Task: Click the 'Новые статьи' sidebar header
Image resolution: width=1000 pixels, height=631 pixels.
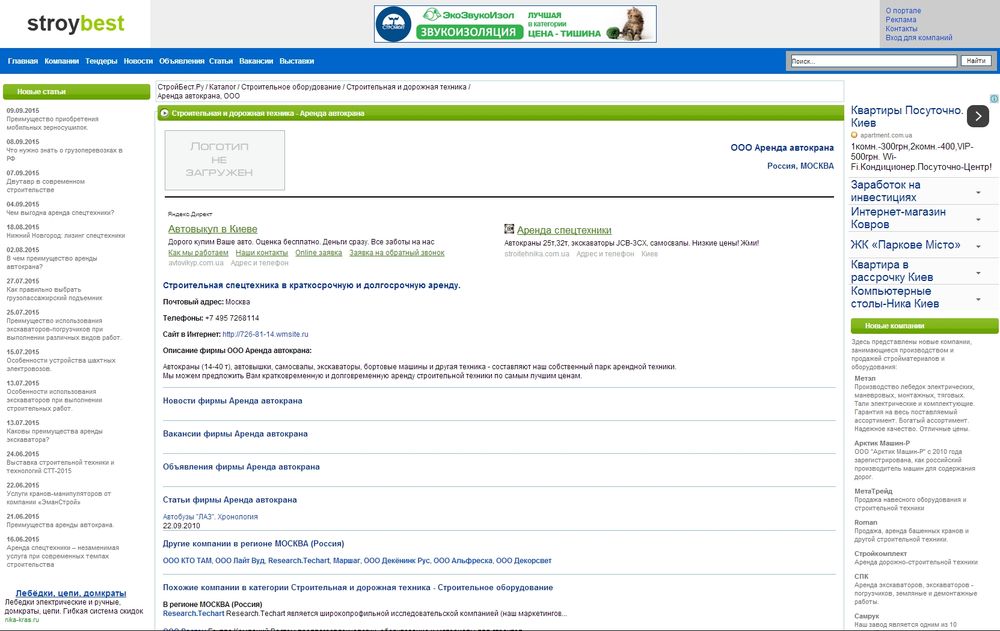Action: tap(77, 92)
